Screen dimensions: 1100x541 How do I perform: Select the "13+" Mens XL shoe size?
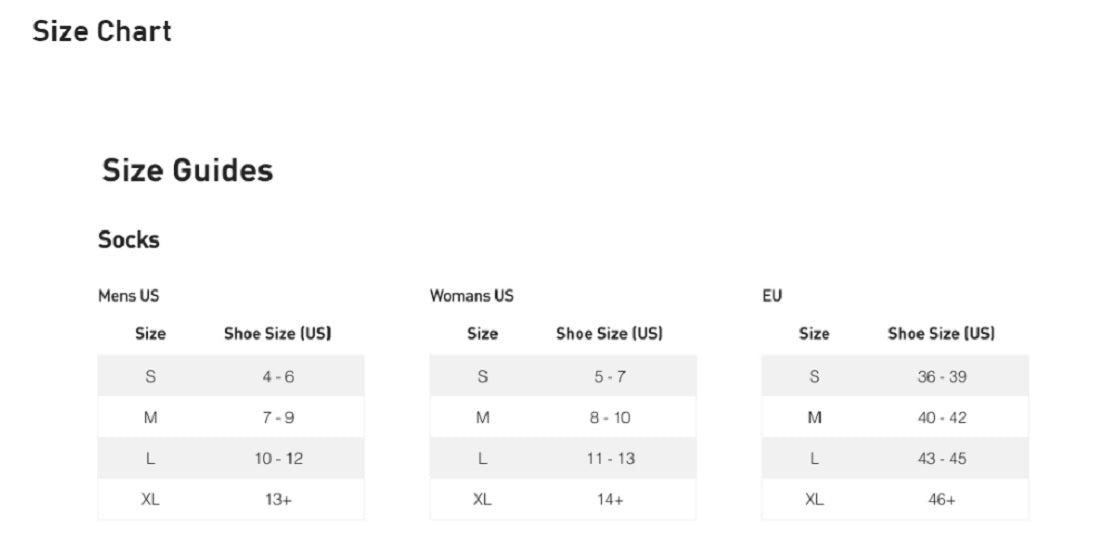point(278,500)
